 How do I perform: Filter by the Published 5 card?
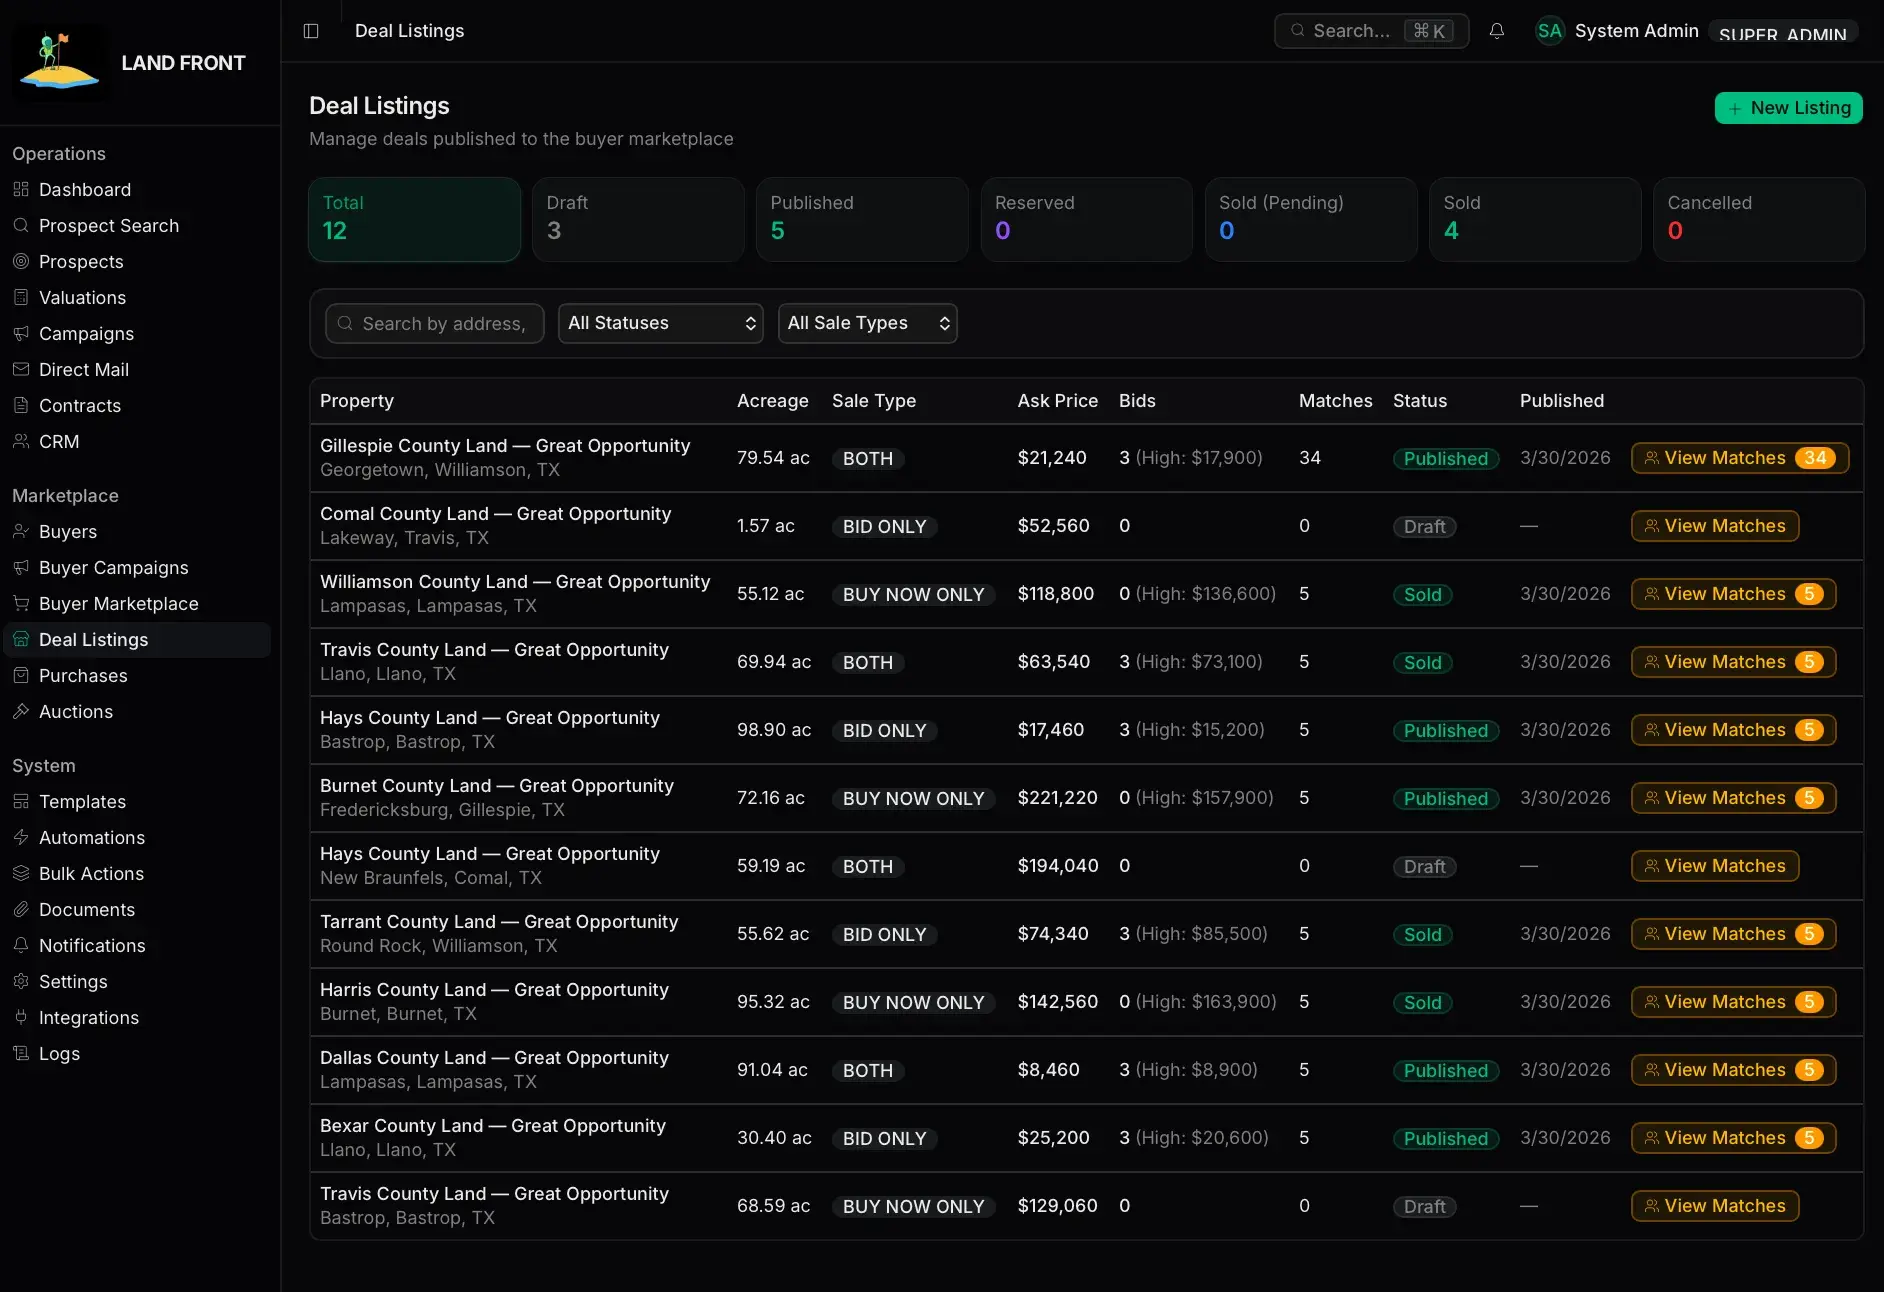click(x=863, y=219)
